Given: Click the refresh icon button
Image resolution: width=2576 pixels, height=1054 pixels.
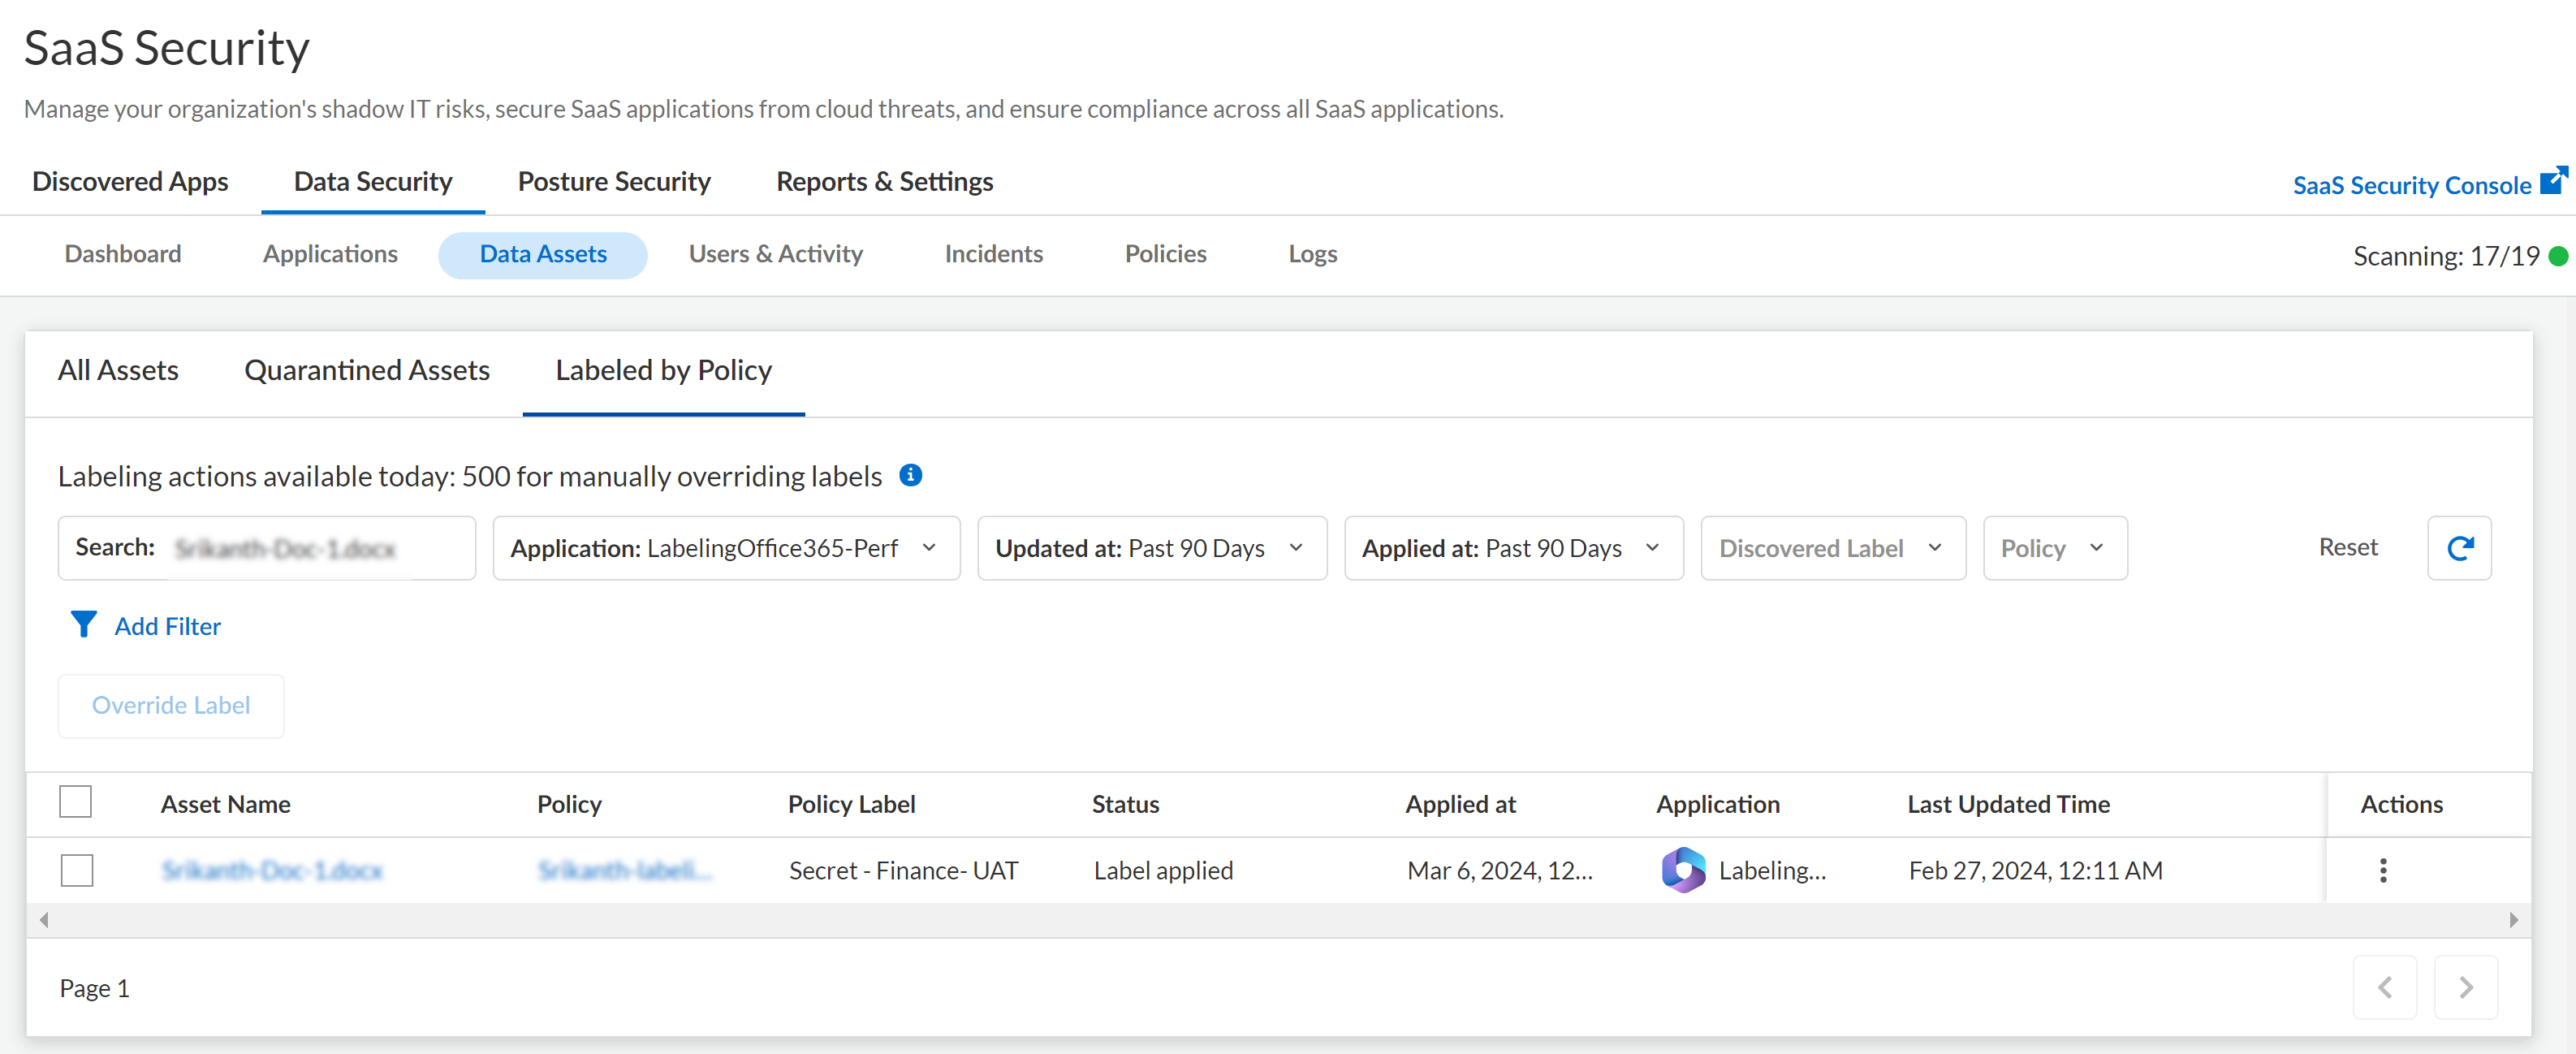Looking at the screenshot, I should pyautogui.click(x=2458, y=548).
